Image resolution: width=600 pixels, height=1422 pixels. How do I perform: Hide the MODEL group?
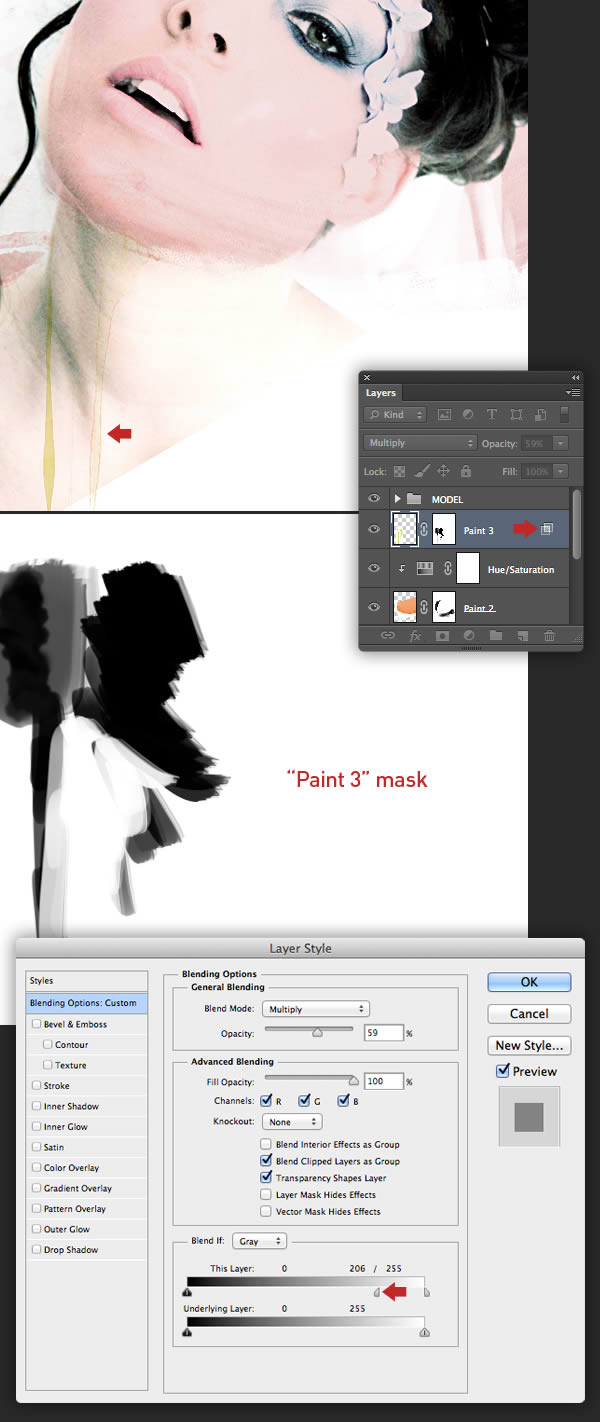point(374,499)
